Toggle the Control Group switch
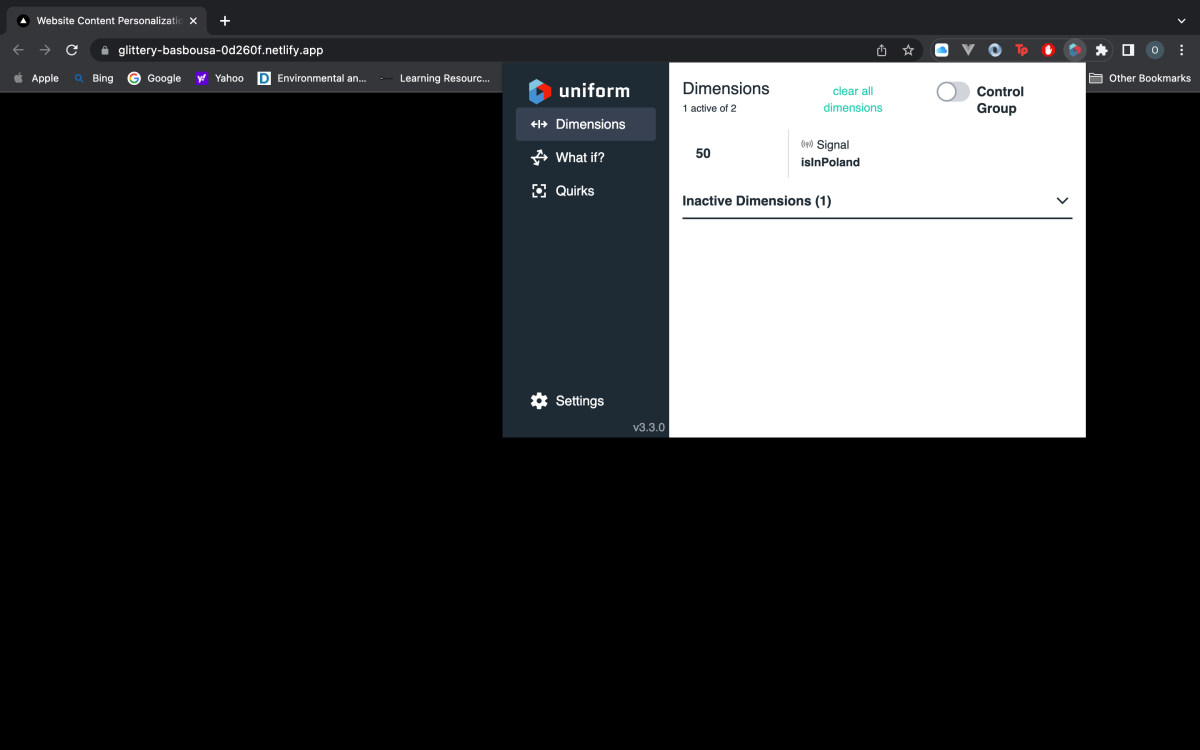Image resolution: width=1200 pixels, height=750 pixels. [953, 92]
